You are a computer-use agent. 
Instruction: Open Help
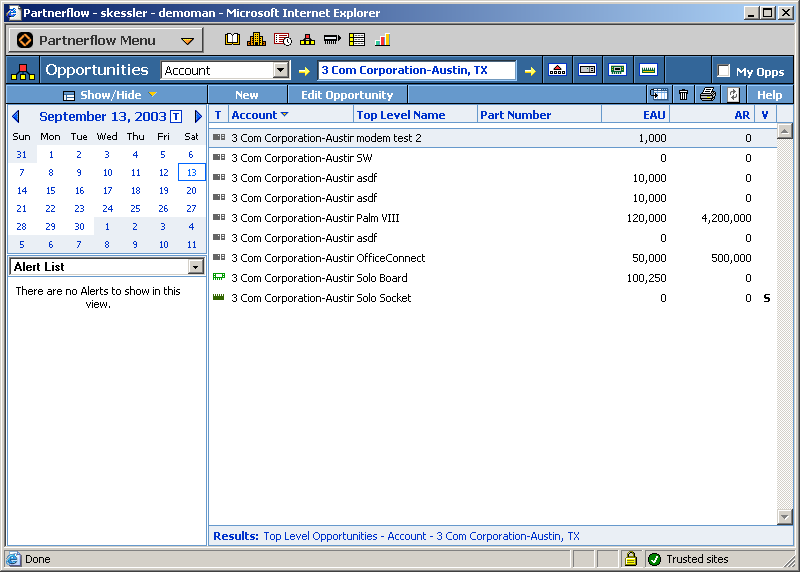[769, 95]
